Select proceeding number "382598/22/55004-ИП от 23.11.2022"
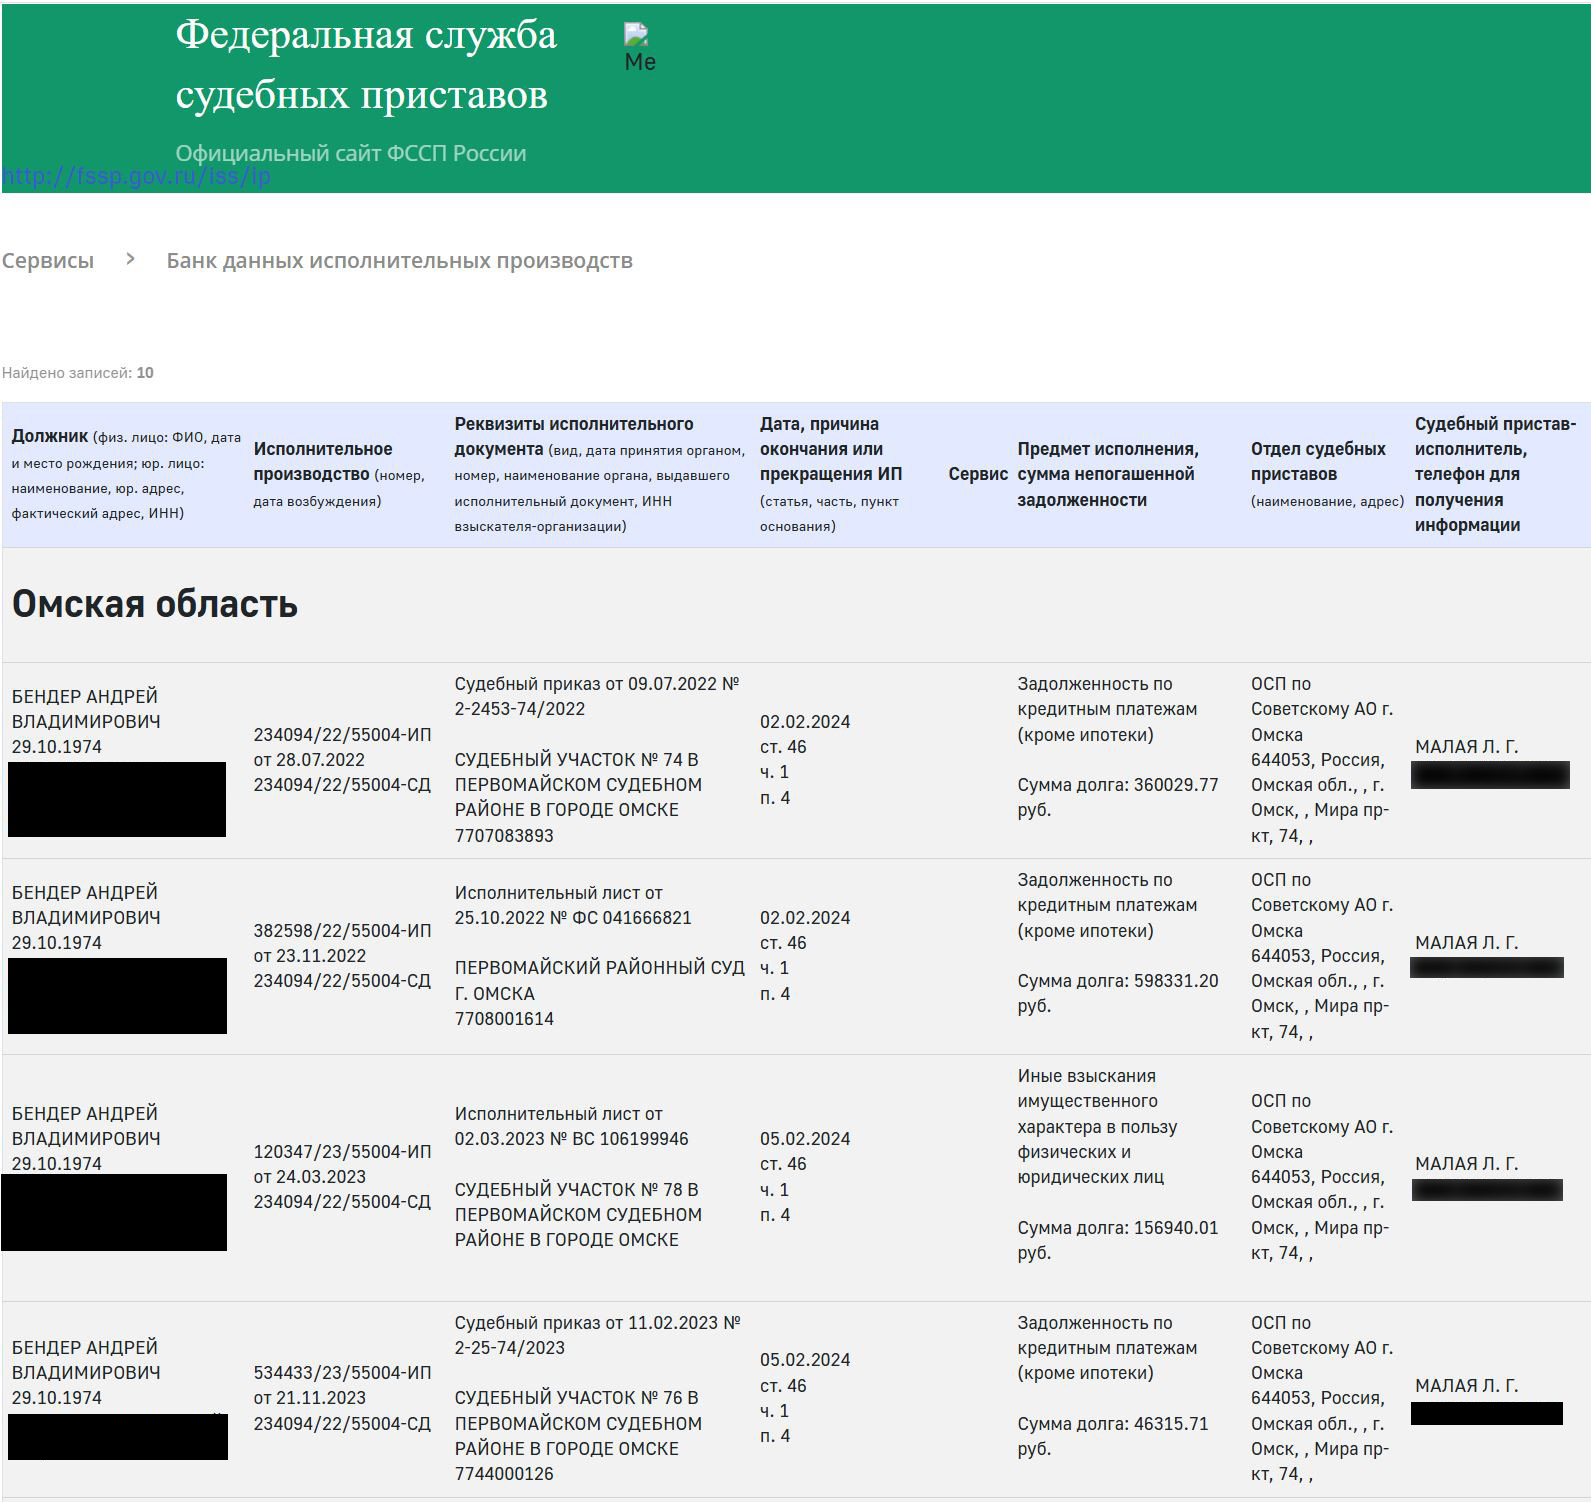The width and height of the screenshot is (1591, 1502). click(x=342, y=943)
